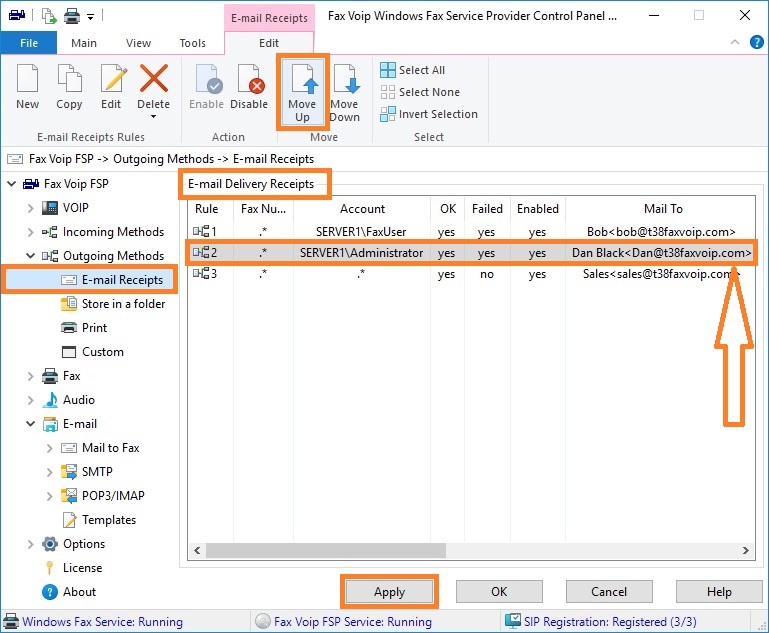Click the SIP Registration status bar entry

click(x=601, y=622)
